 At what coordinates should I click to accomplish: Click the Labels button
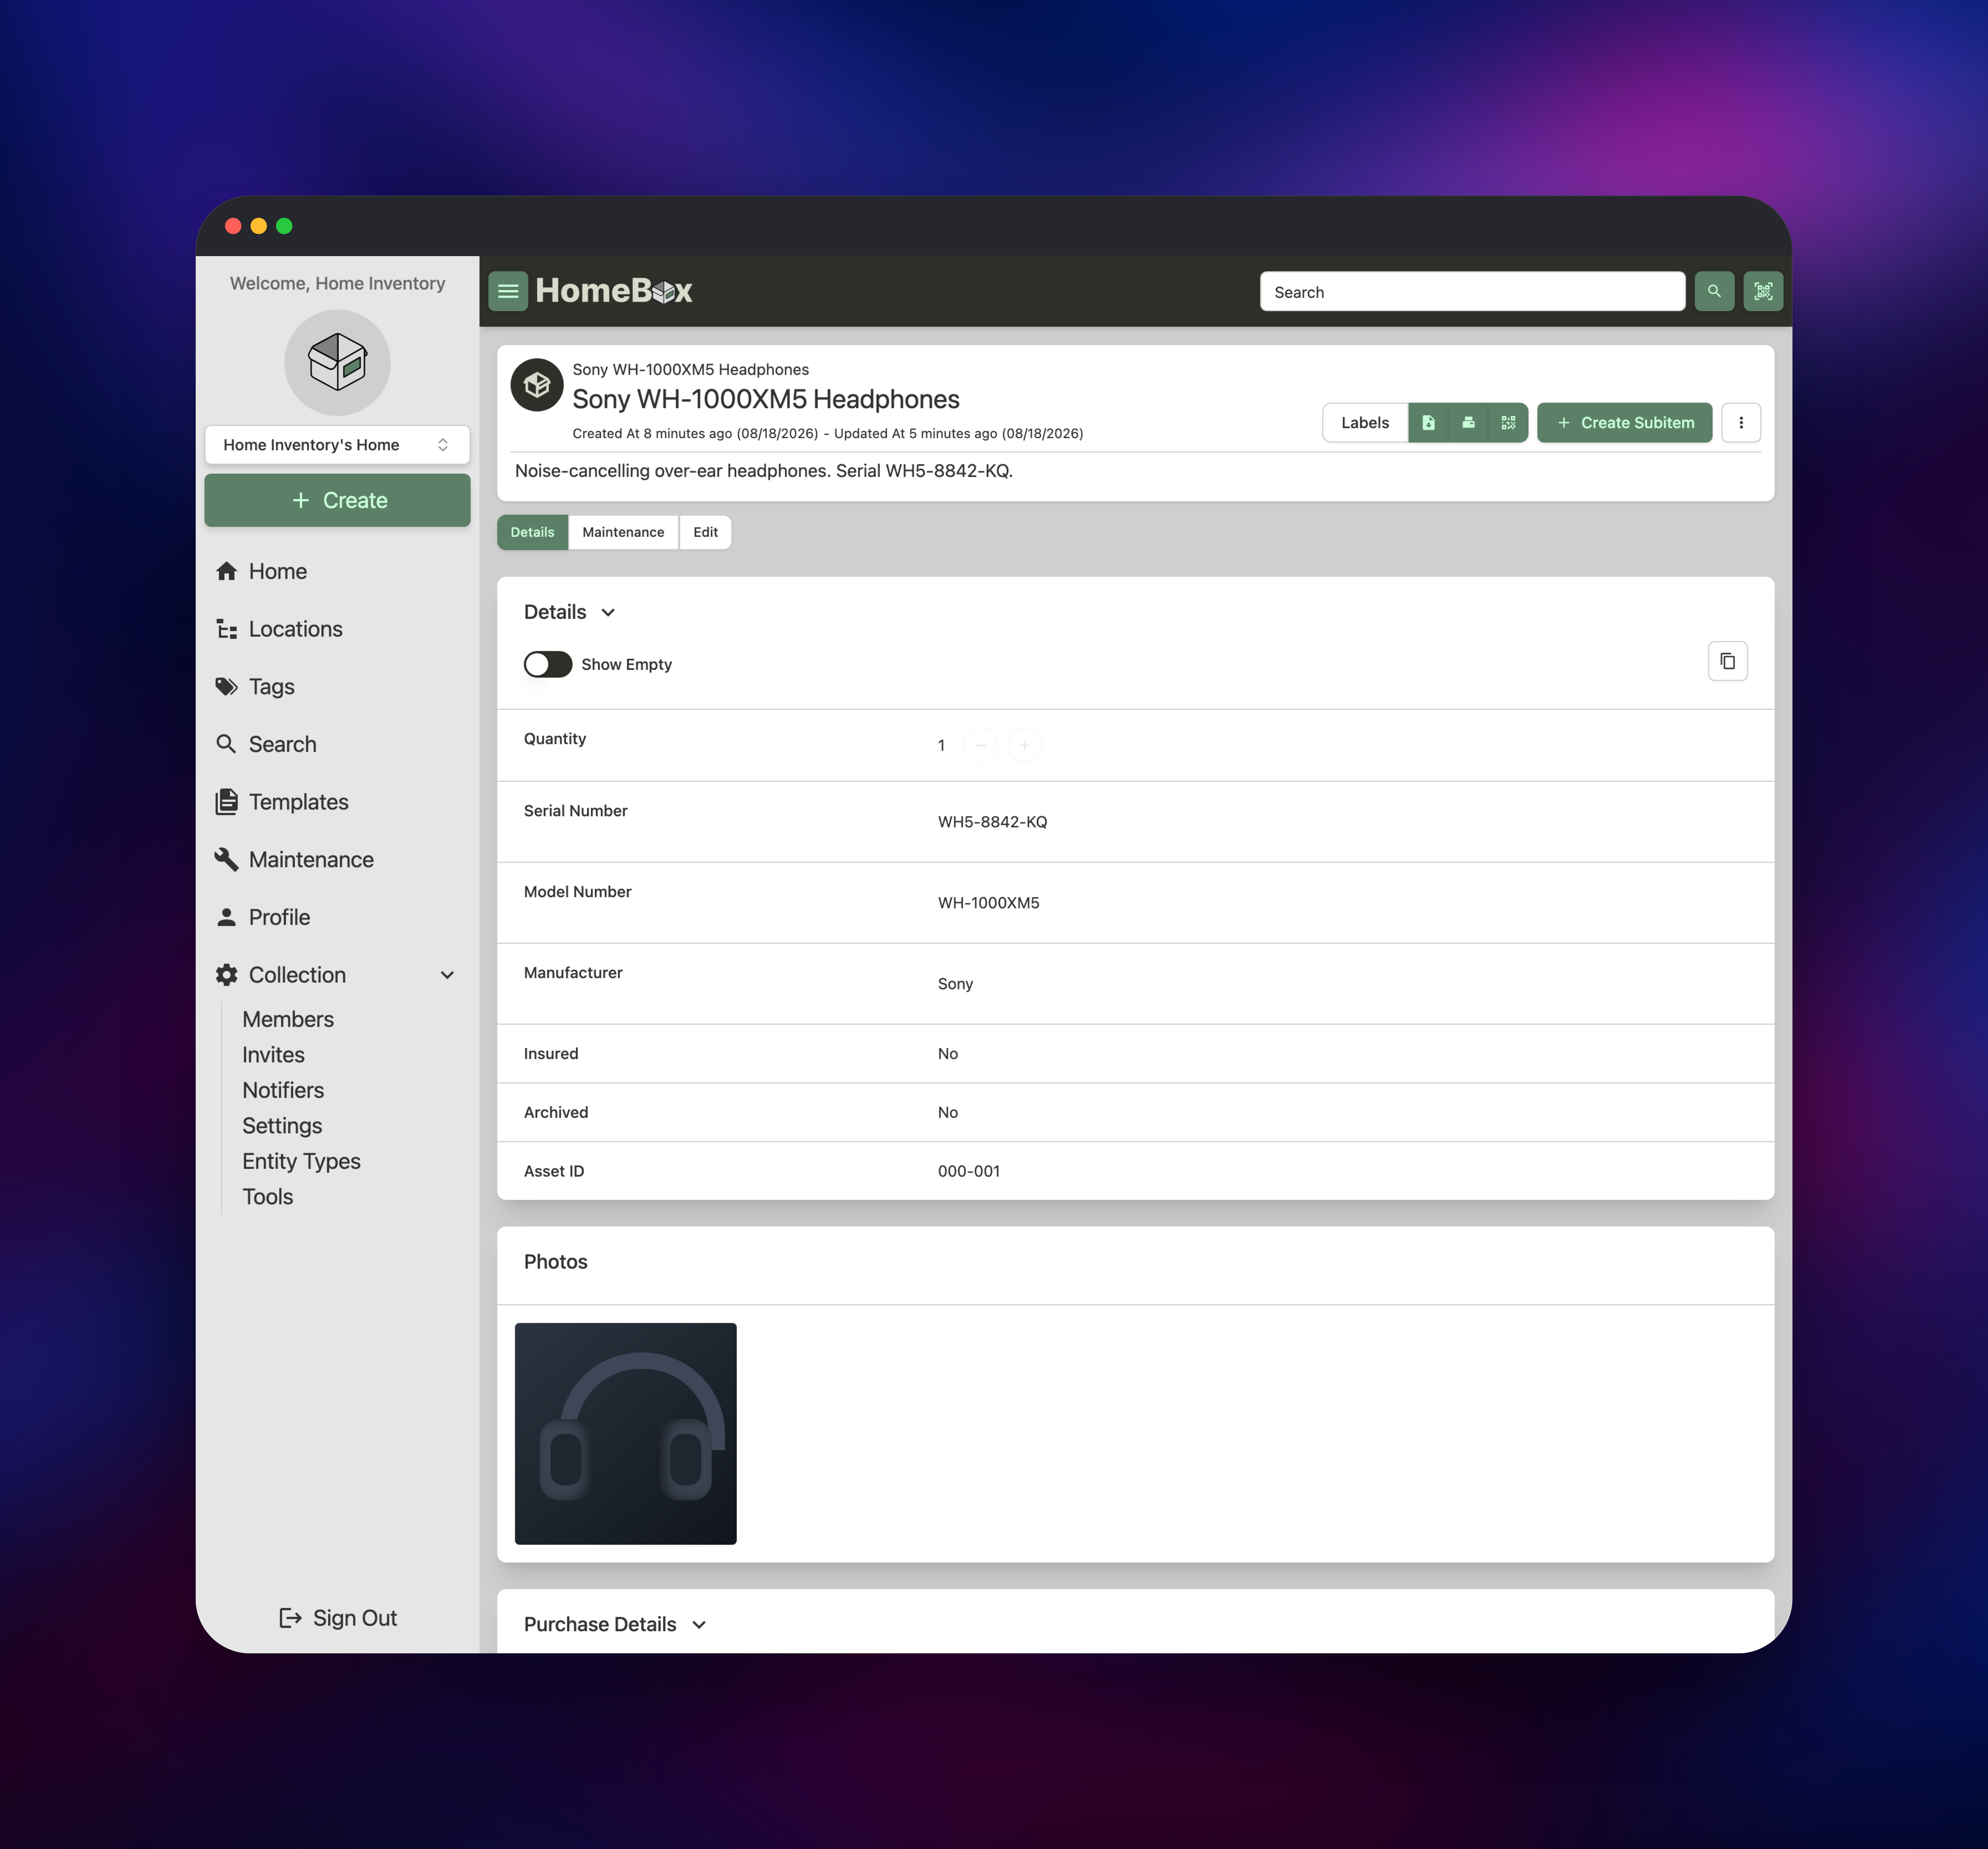1365,423
